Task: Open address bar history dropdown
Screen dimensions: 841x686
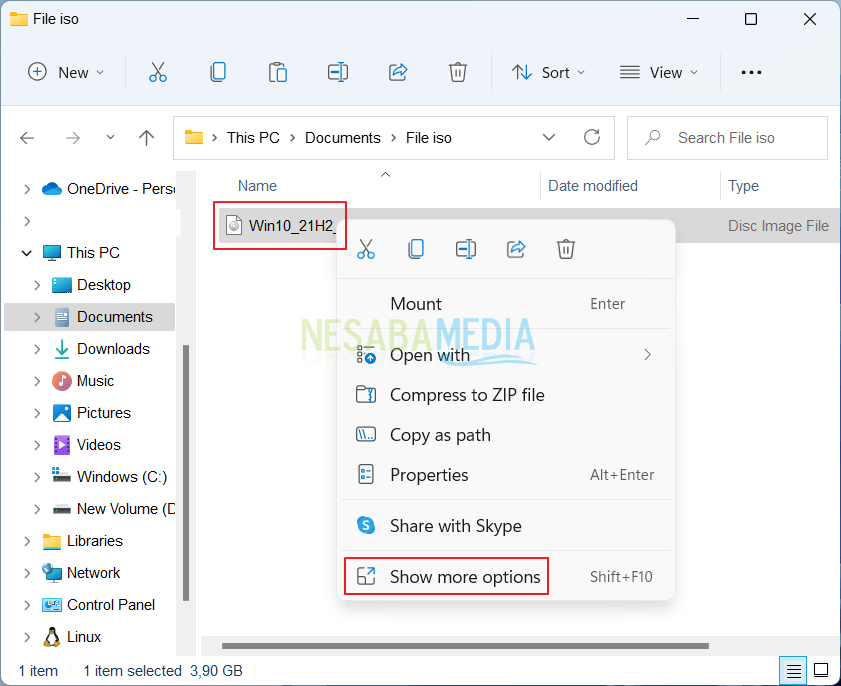Action: pyautogui.click(x=549, y=137)
